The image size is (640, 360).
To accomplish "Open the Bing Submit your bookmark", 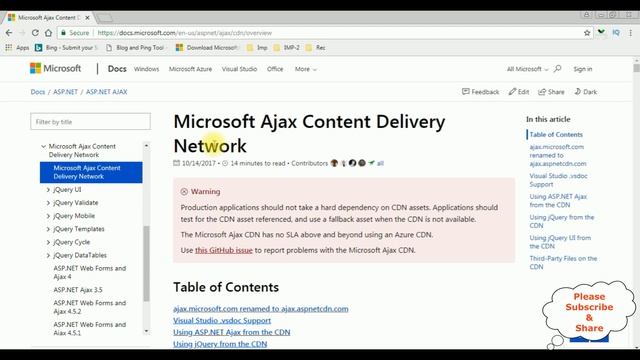I will [x=66, y=48].
